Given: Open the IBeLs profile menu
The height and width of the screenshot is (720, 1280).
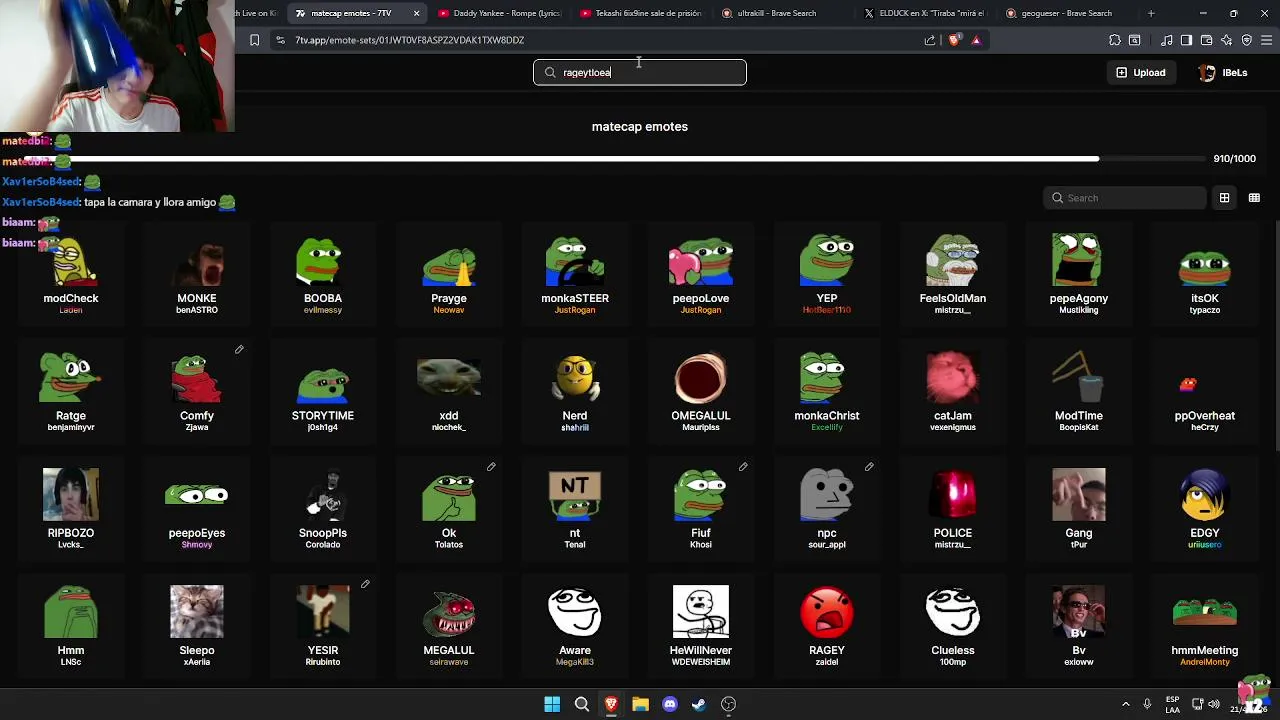Looking at the screenshot, I should (1223, 72).
